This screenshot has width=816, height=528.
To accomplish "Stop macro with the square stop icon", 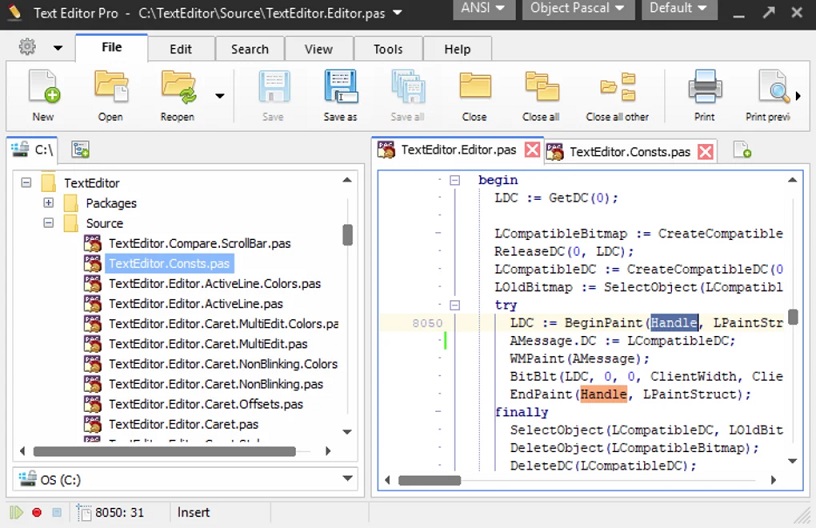I will tap(57, 512).
